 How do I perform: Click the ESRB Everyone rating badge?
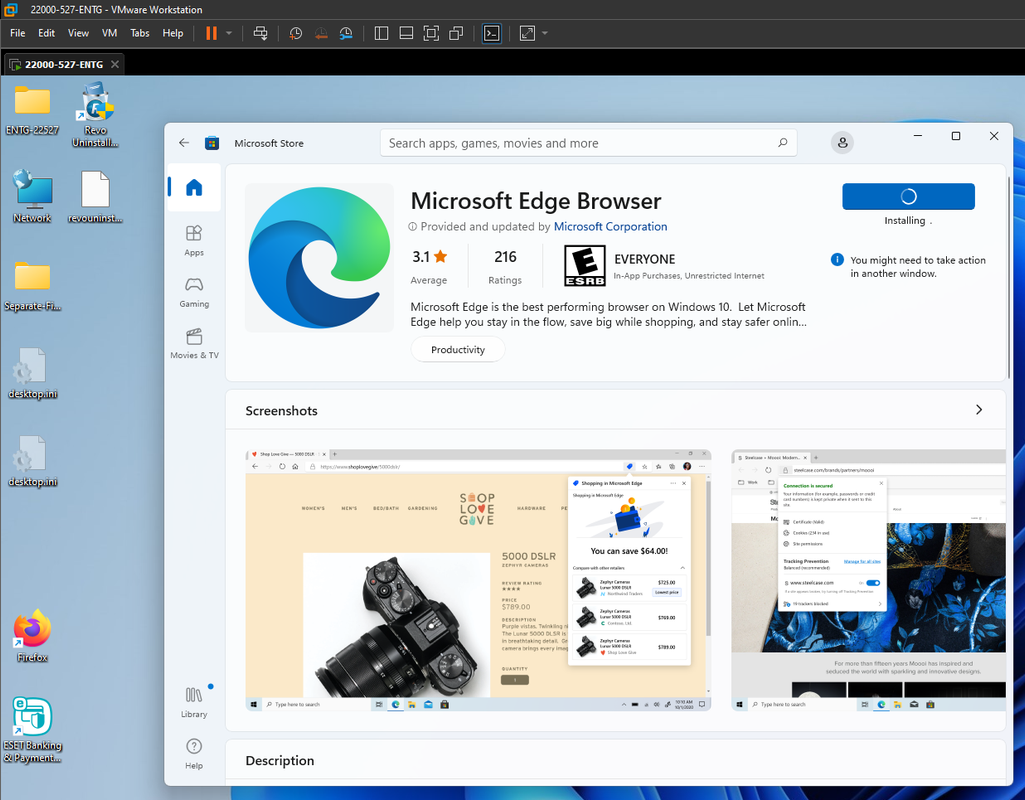click(x=584, y=265)
